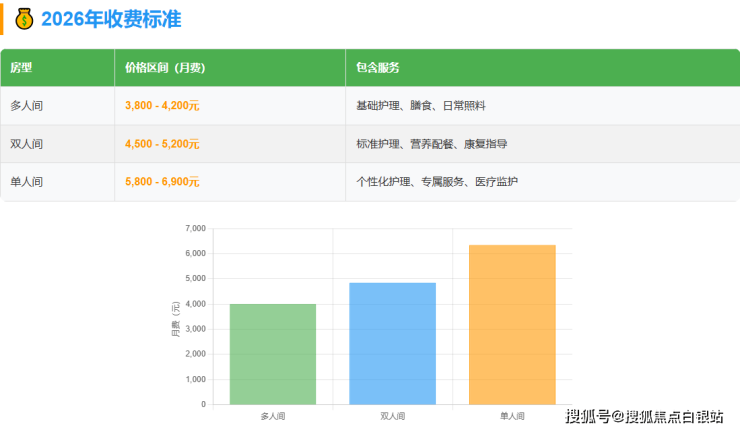Click the 双人间 table row cell
The width and height of the screenshot is (740, 432).
[27, 144]
